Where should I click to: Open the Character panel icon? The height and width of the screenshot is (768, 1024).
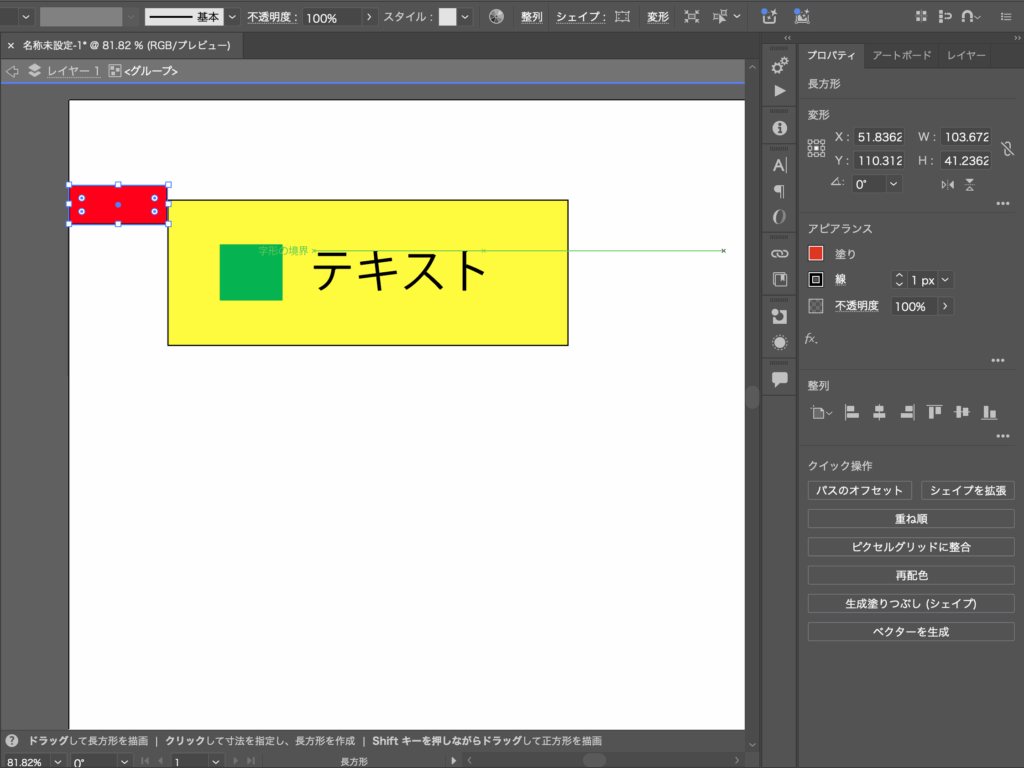tap(780, 165)
